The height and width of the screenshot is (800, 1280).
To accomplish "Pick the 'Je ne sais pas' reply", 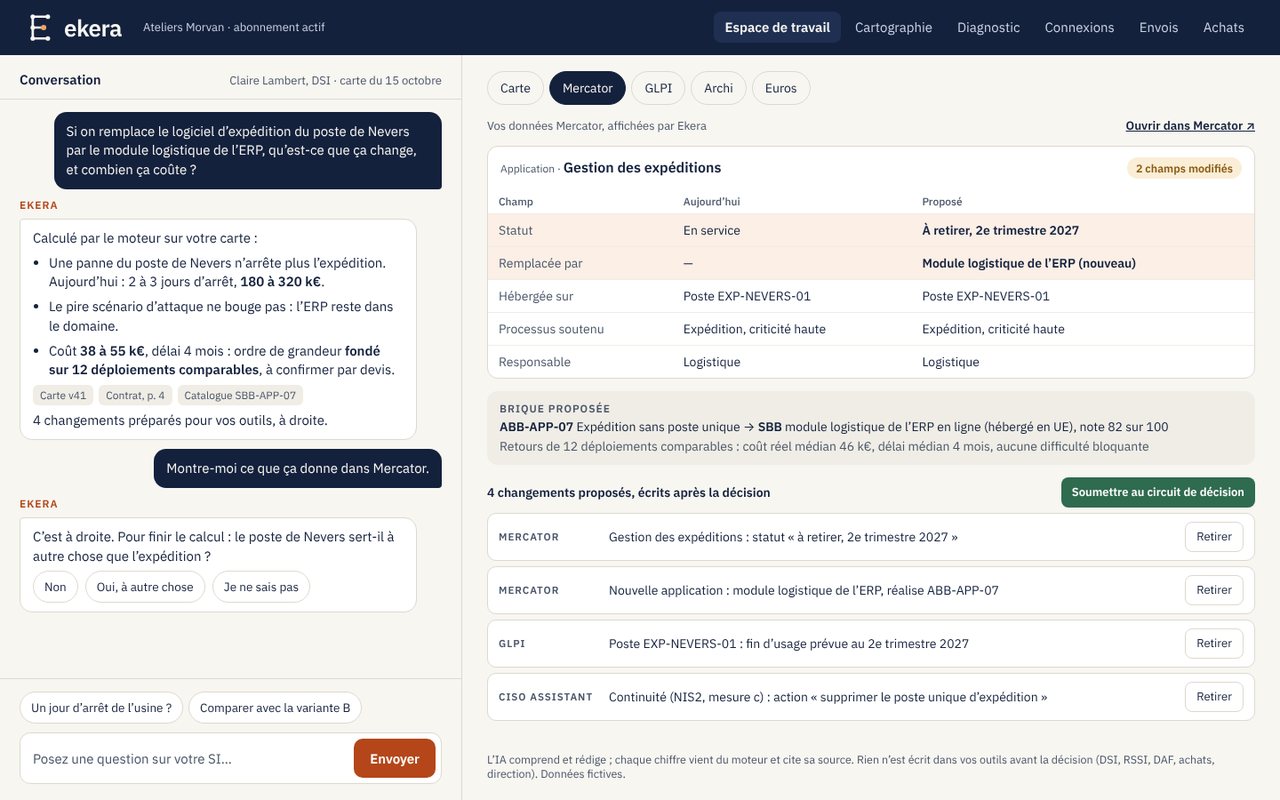I will coord(261,587).
